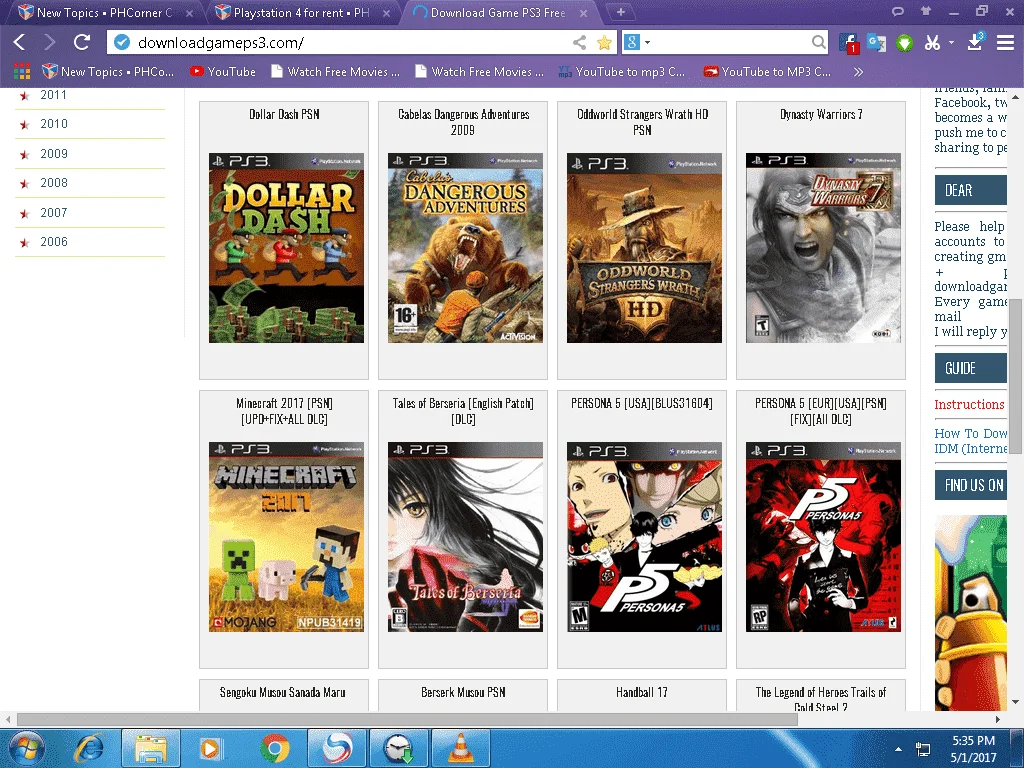
Task: Open the media player taskbar icon
Action: tap(210, 748)
